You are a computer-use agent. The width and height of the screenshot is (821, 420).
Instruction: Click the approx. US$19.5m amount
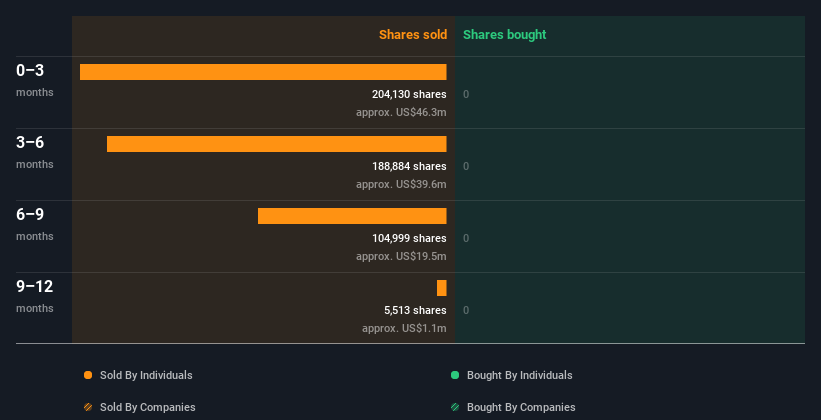coord(401,256)
